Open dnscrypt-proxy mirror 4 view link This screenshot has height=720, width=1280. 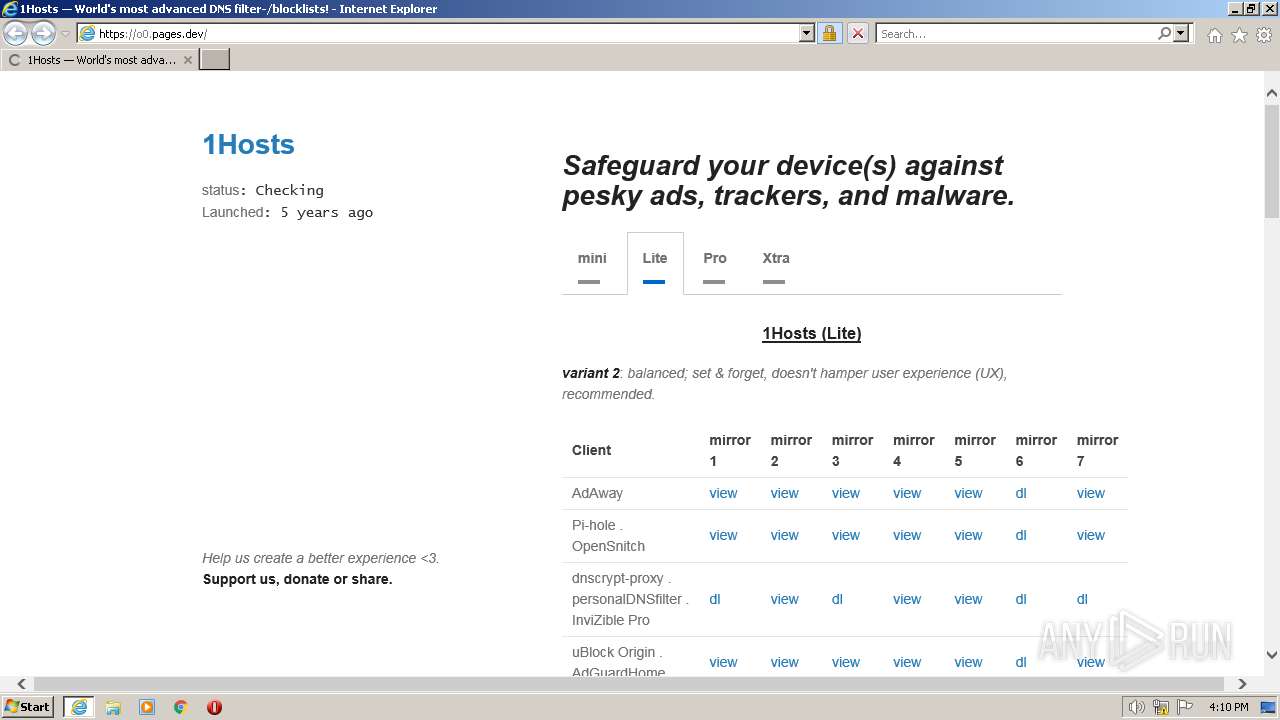coord(907,599)
